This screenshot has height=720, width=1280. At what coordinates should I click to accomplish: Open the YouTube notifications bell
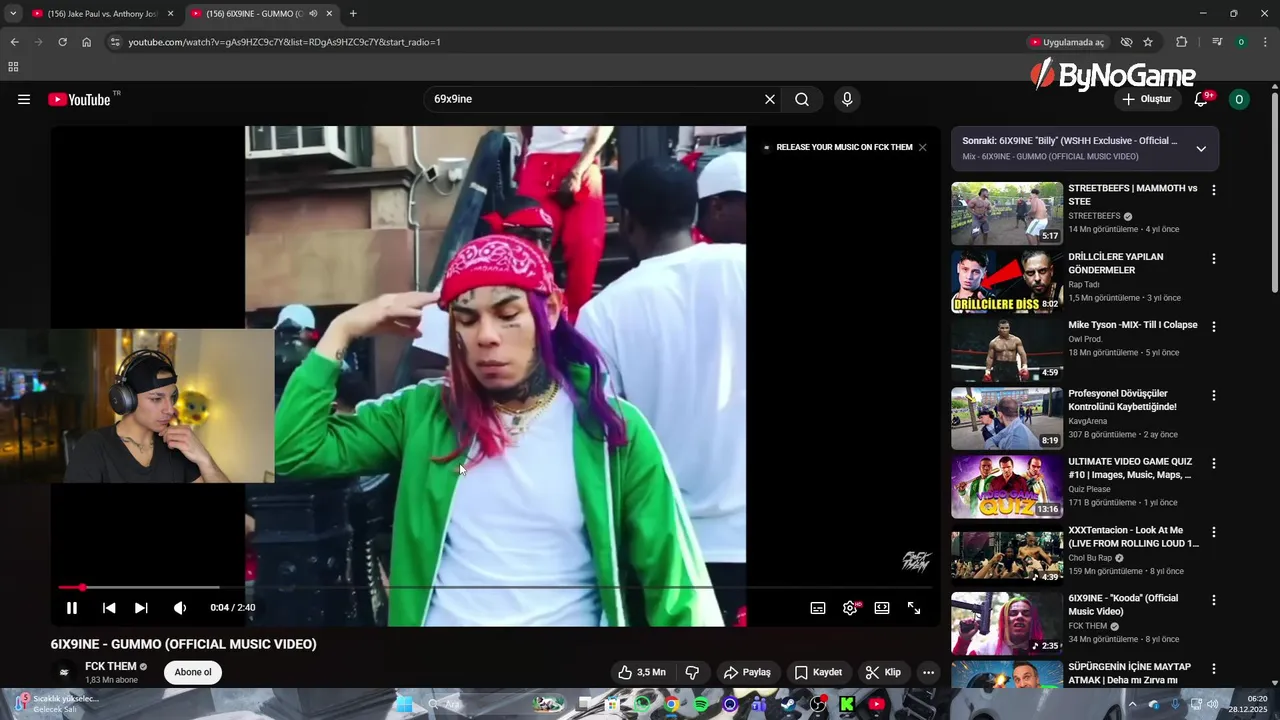(x=1203, y=99)
